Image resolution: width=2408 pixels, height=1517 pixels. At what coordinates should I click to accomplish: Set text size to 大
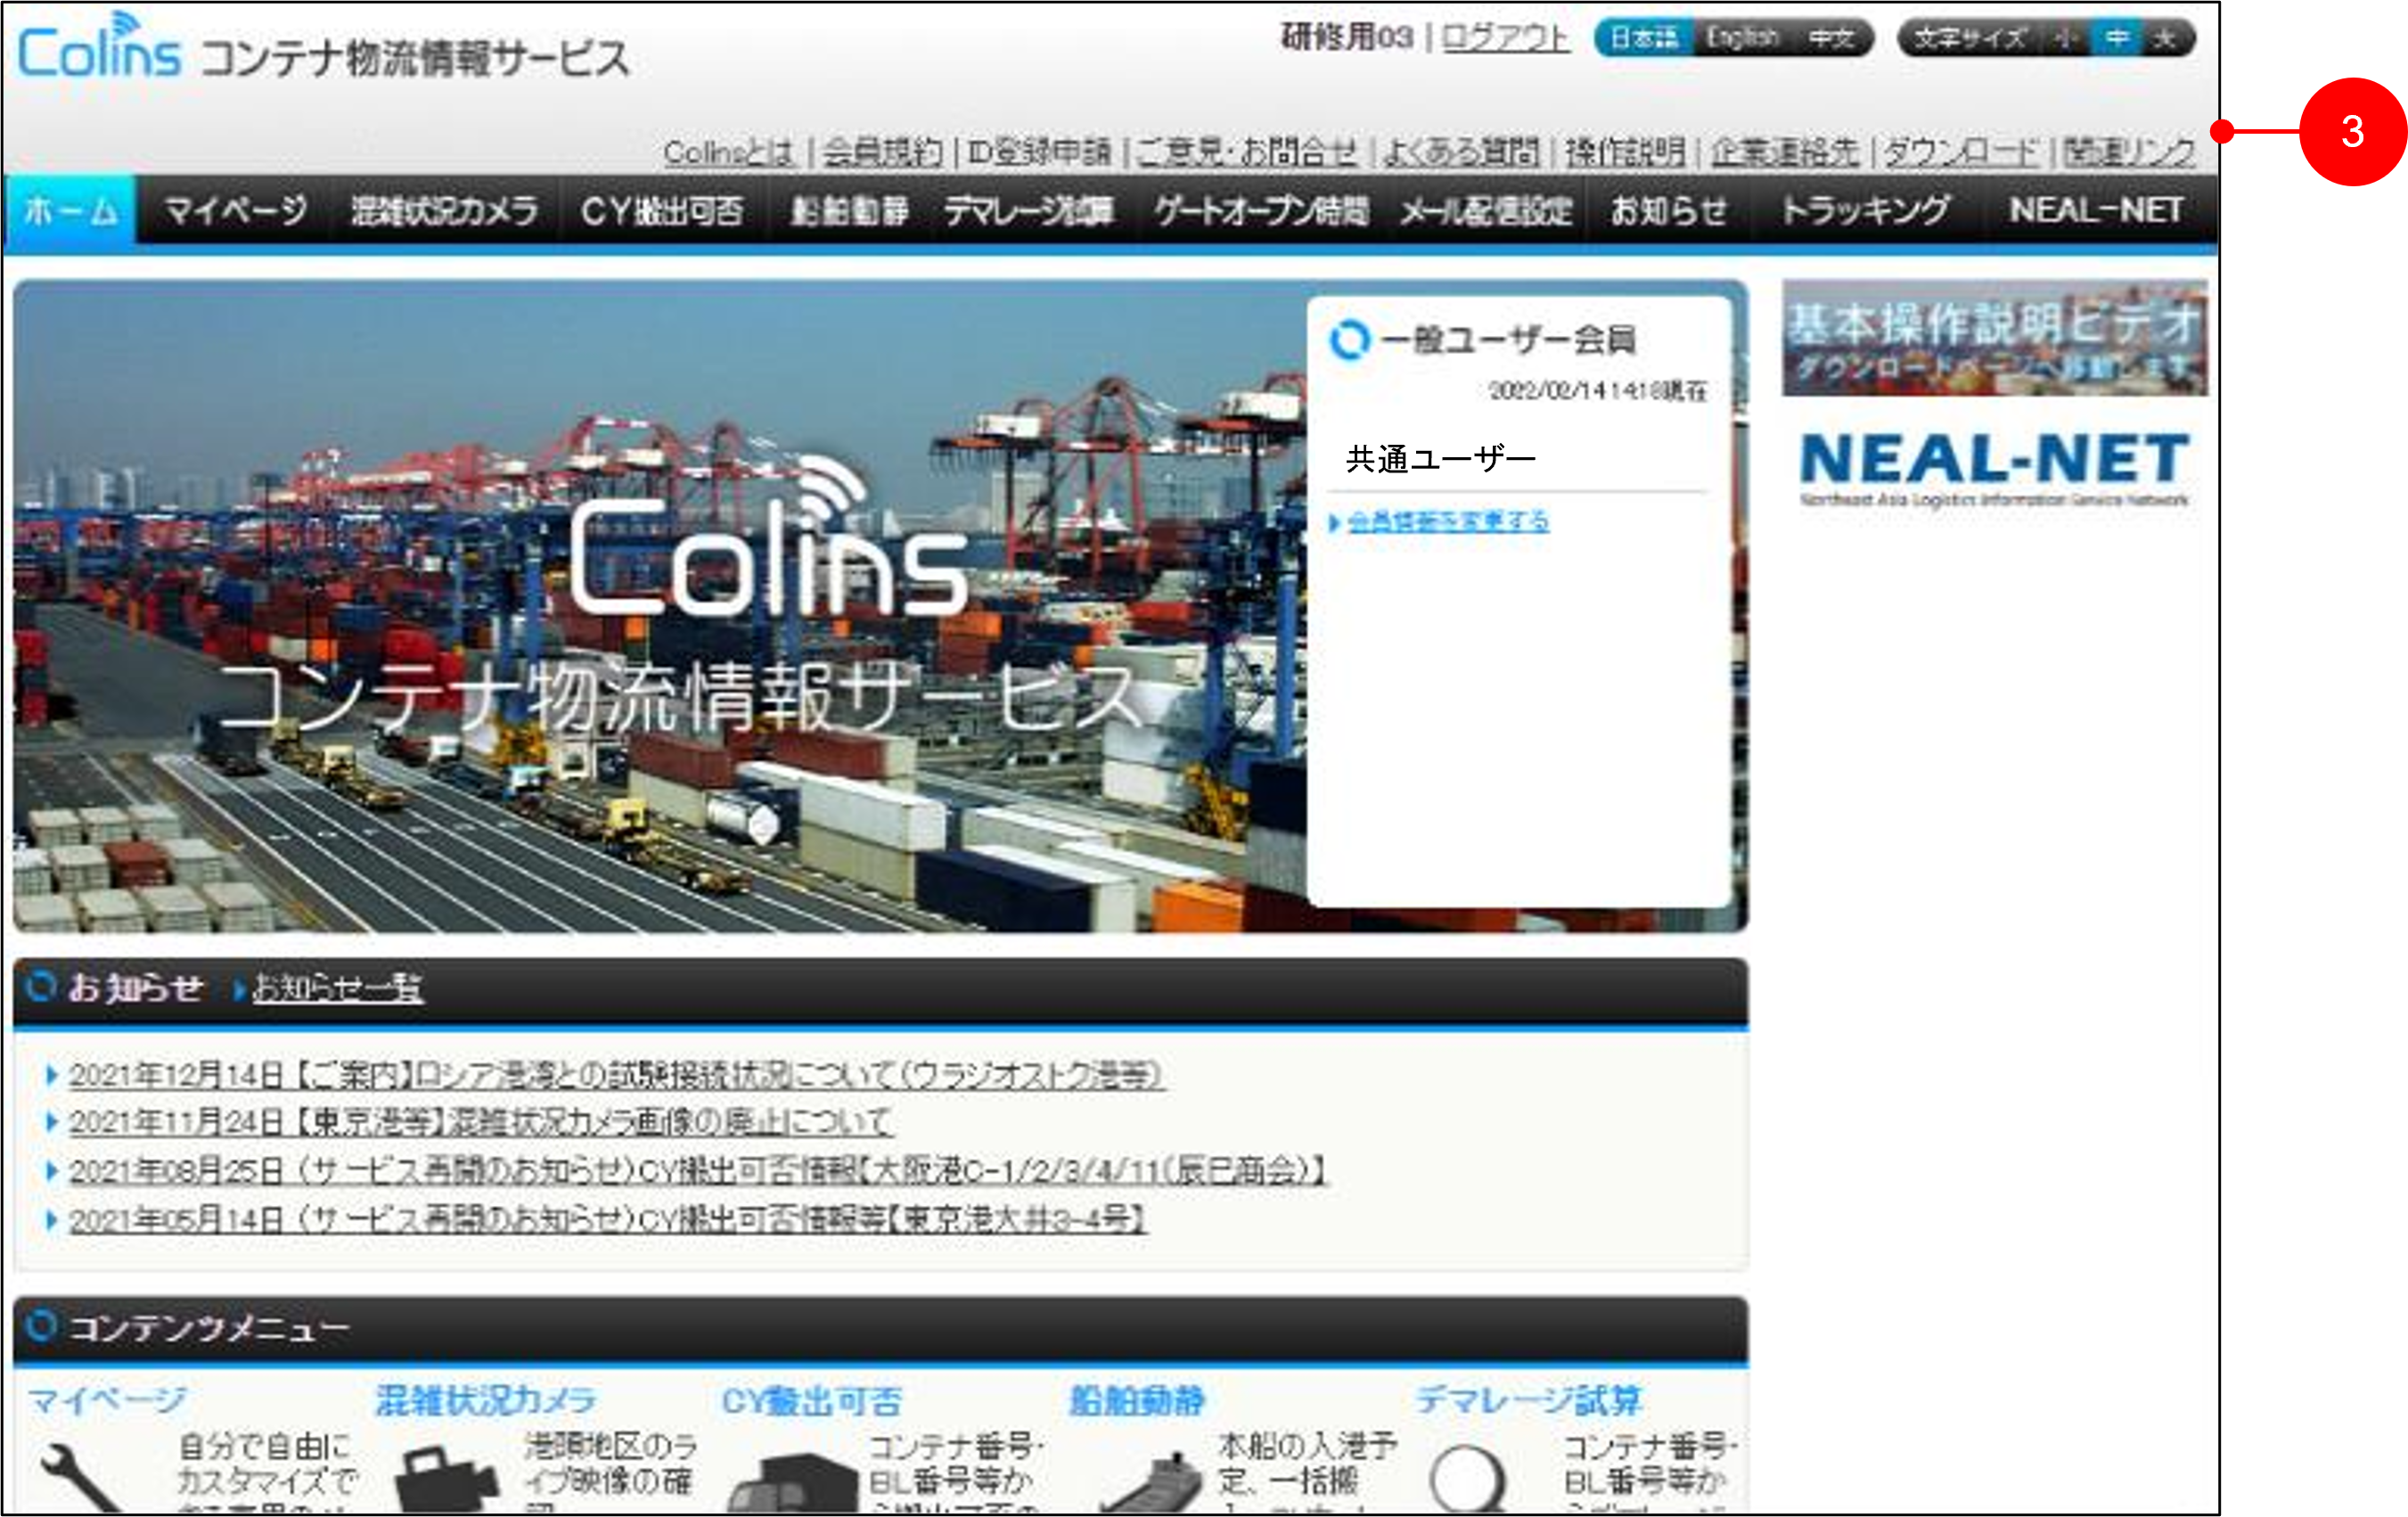click(2164, 38)
